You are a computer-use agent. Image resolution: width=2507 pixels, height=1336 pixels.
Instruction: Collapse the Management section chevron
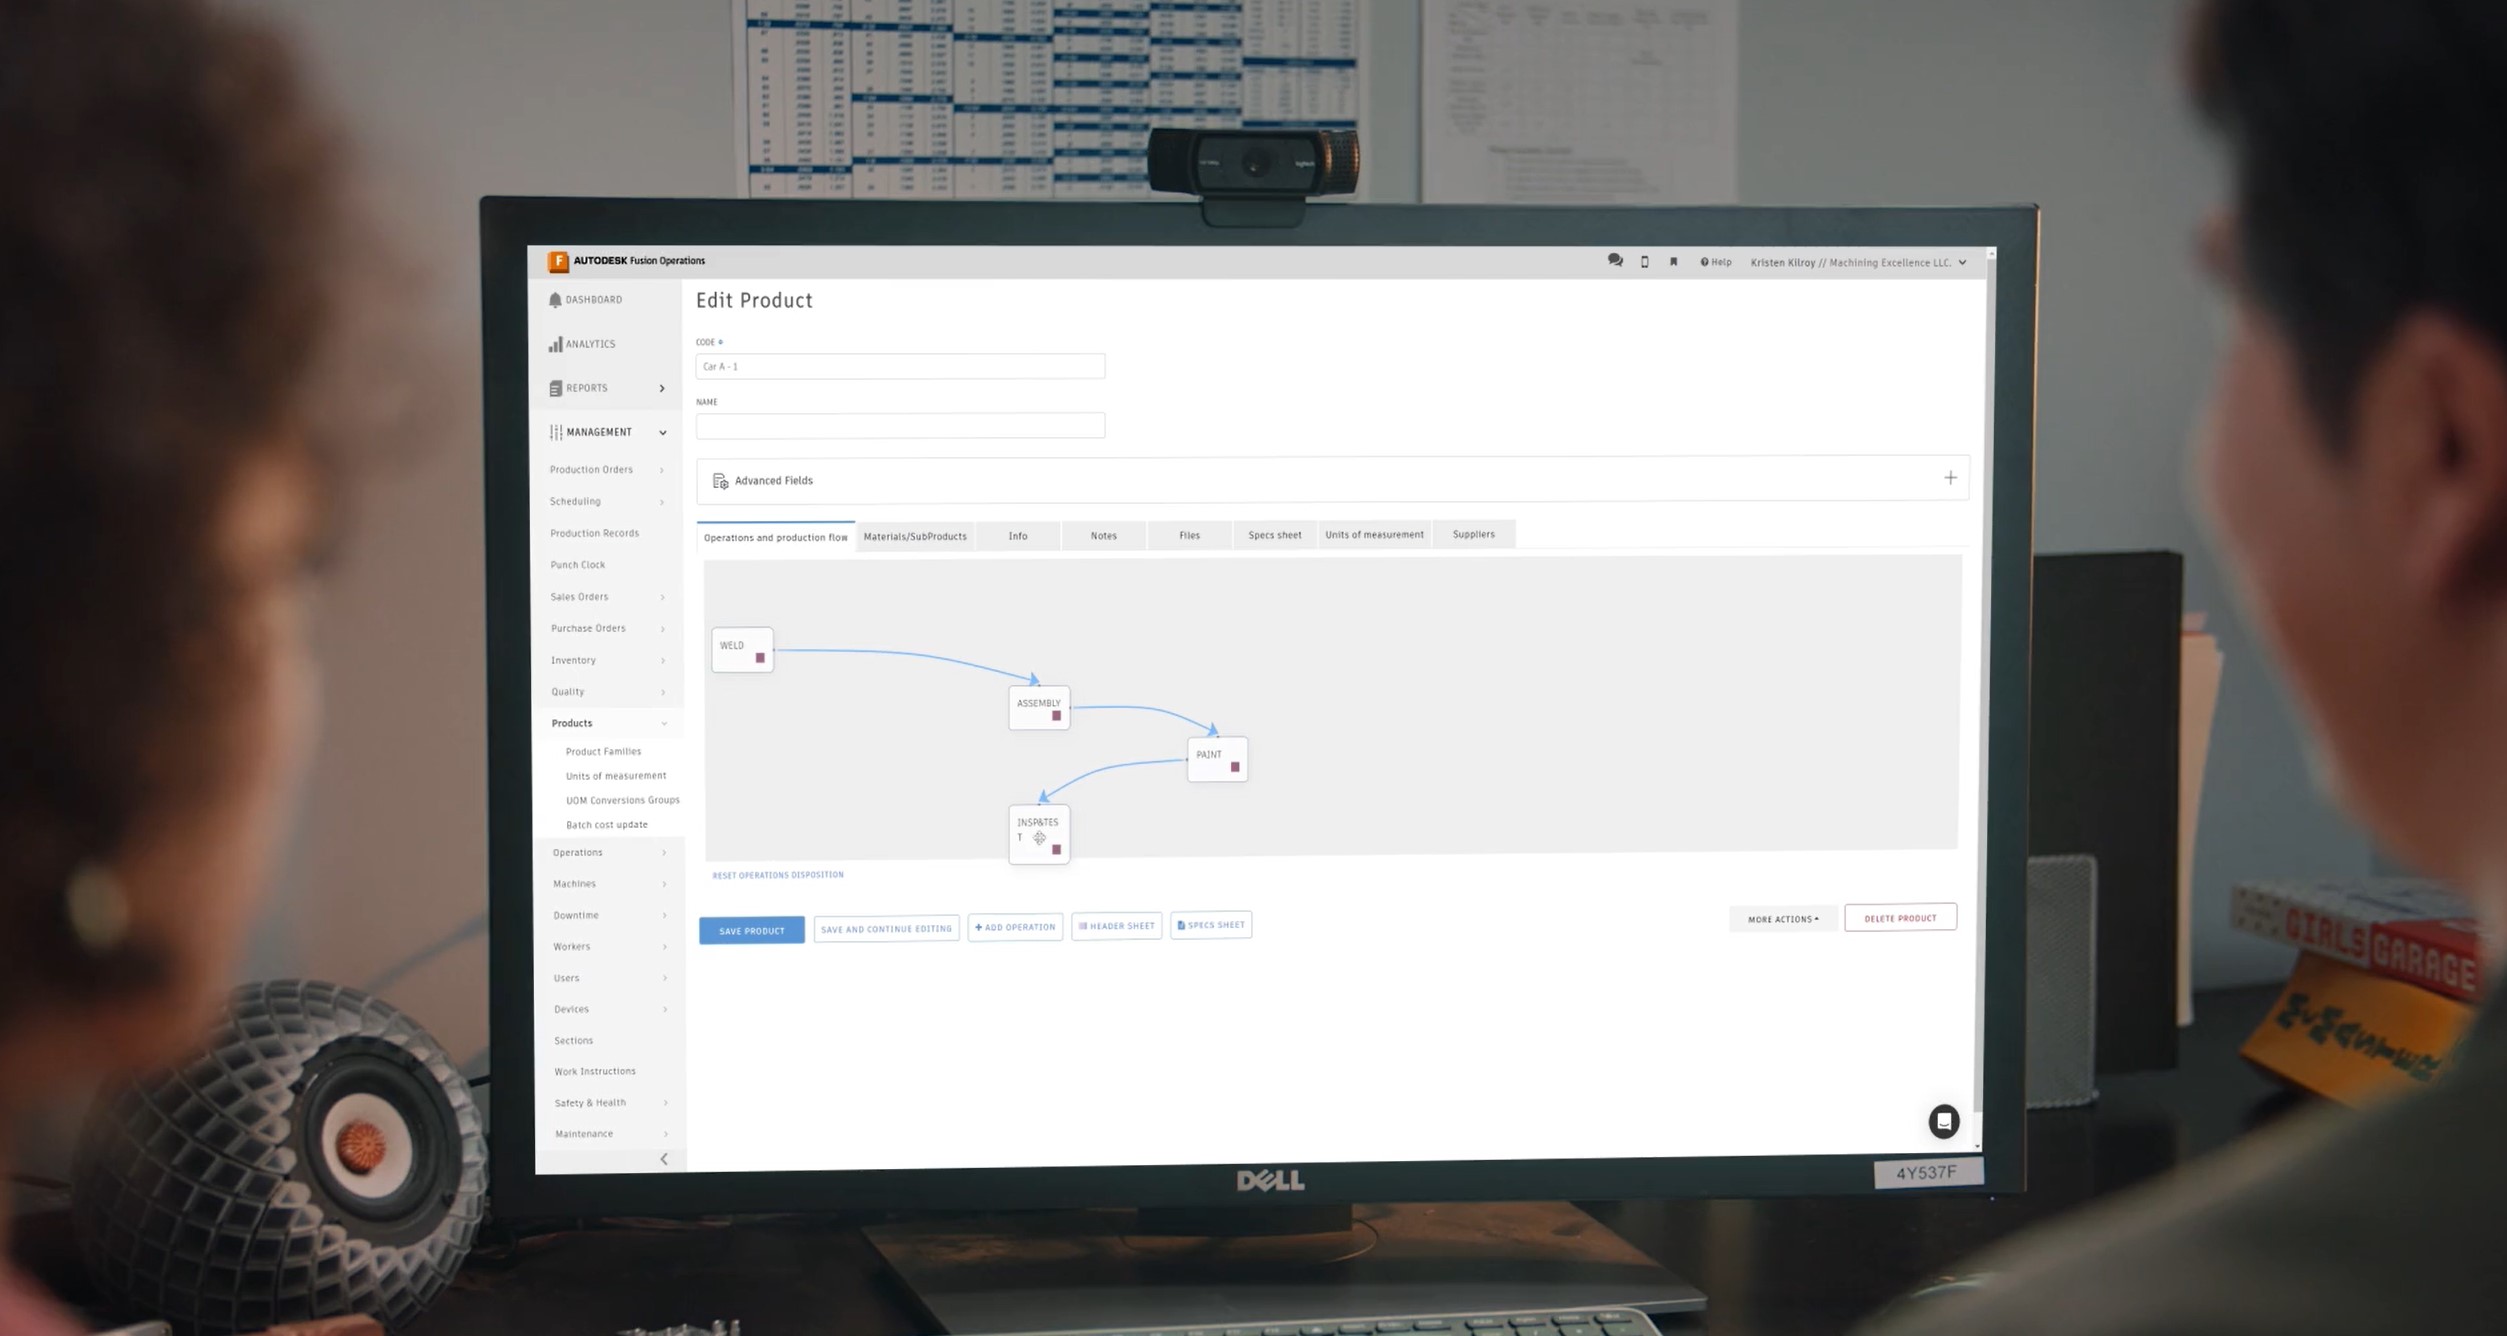pos(662,433)
